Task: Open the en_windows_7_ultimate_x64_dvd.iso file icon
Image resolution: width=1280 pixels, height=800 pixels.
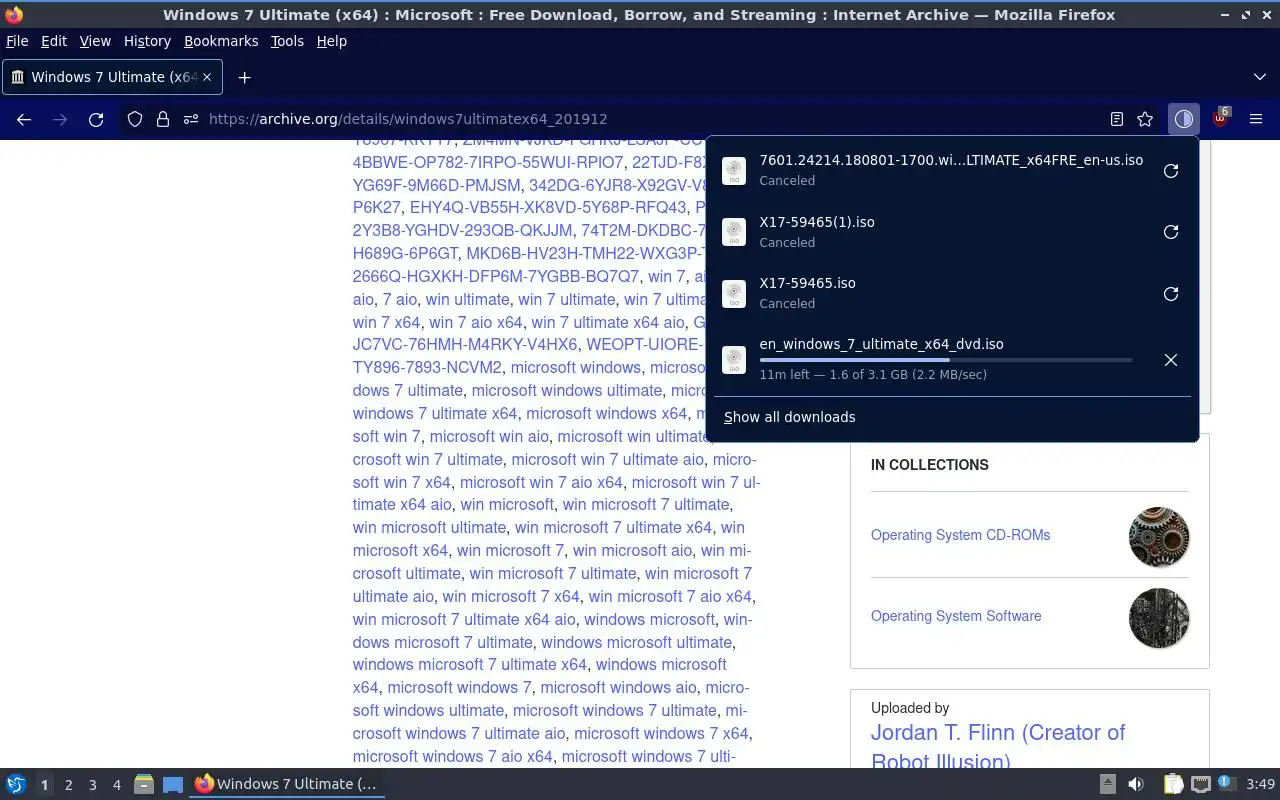Action: [734, 360]
